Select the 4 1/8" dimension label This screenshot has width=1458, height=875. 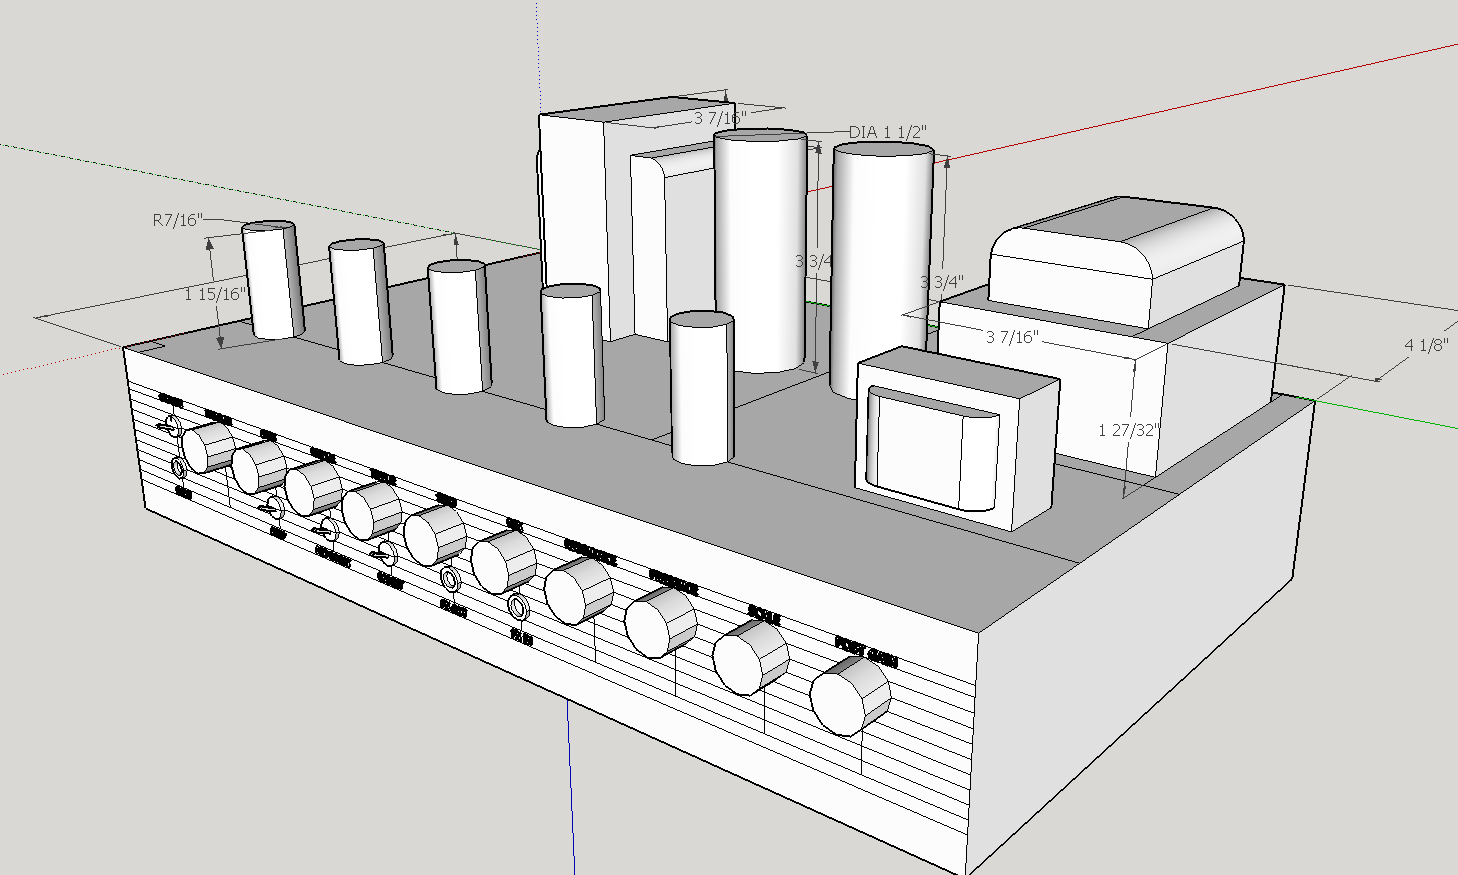coord(1426,345)
